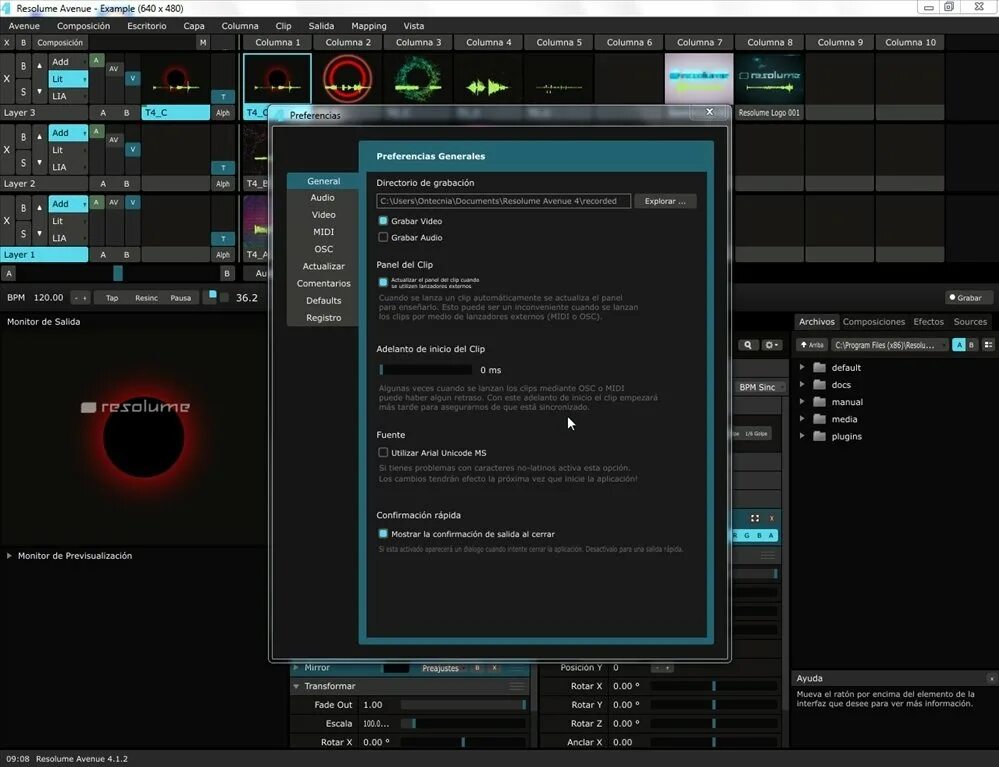
Task: Expand Monitor de Previsualización
Action: (x=9, y=556)
